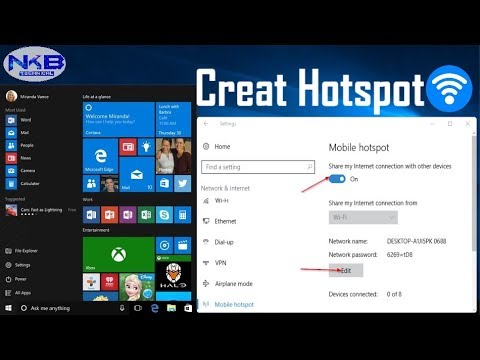Open the Cortana welcome tile
This screenshot has height=360, width=480.
pos(118,119)
